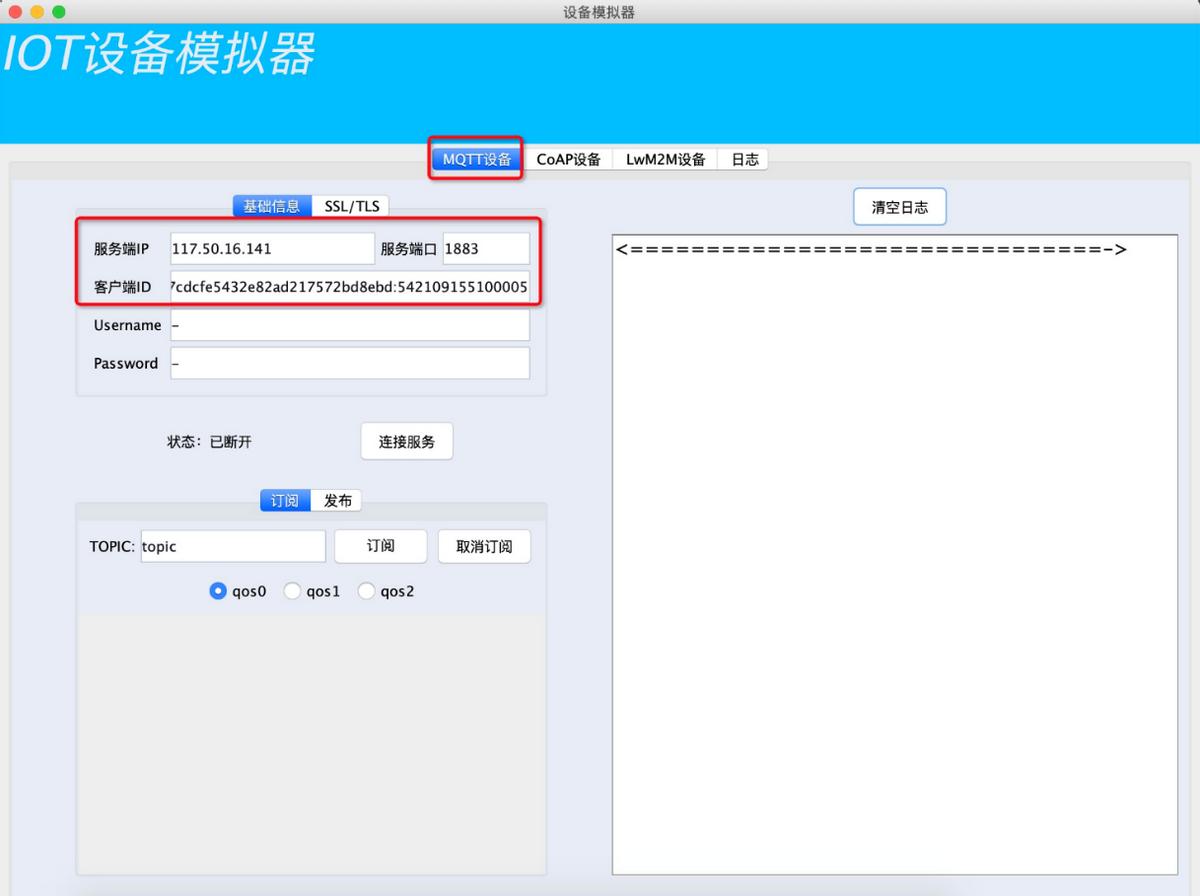Click the 清空日志 button
The height and width of the screenshot is (896, 1200).
coord(900,207)
